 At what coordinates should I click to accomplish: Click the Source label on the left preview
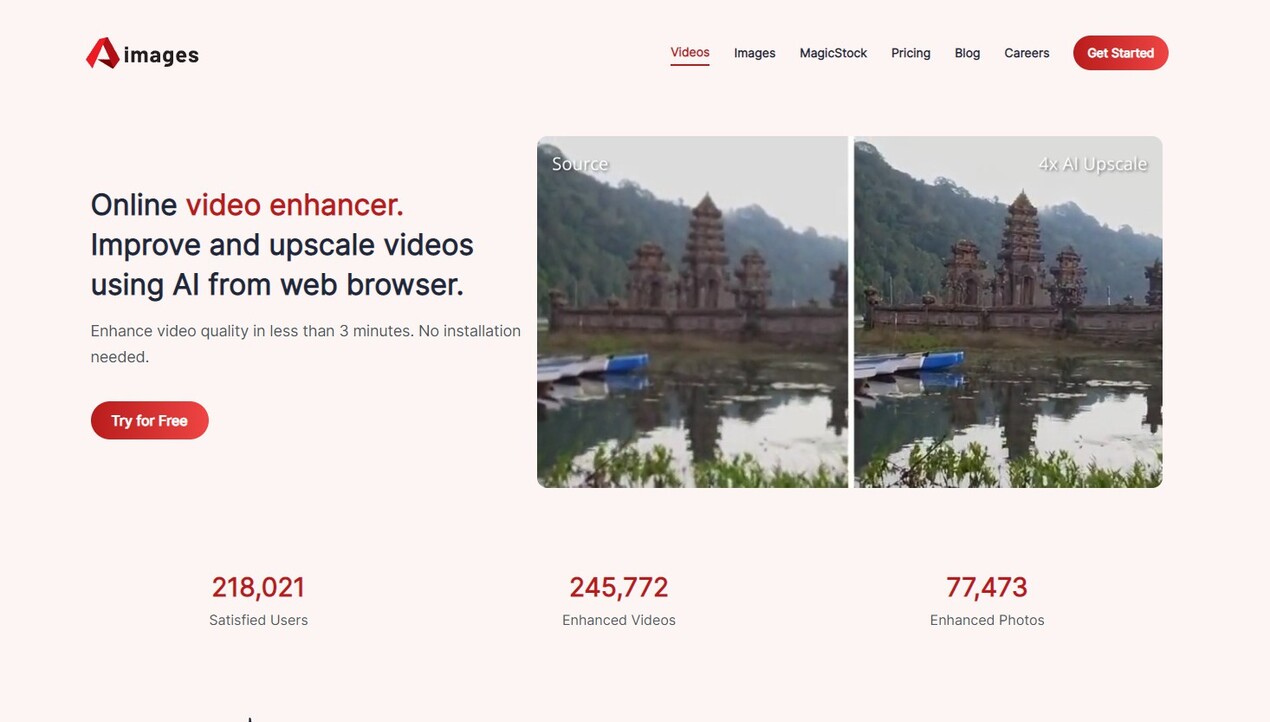580,163
